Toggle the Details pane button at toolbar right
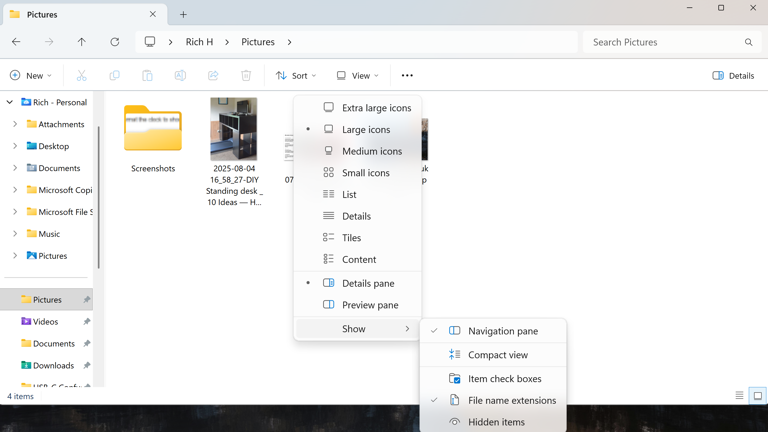Viewport: 768px width, 432px height. [x=733, y=75]
